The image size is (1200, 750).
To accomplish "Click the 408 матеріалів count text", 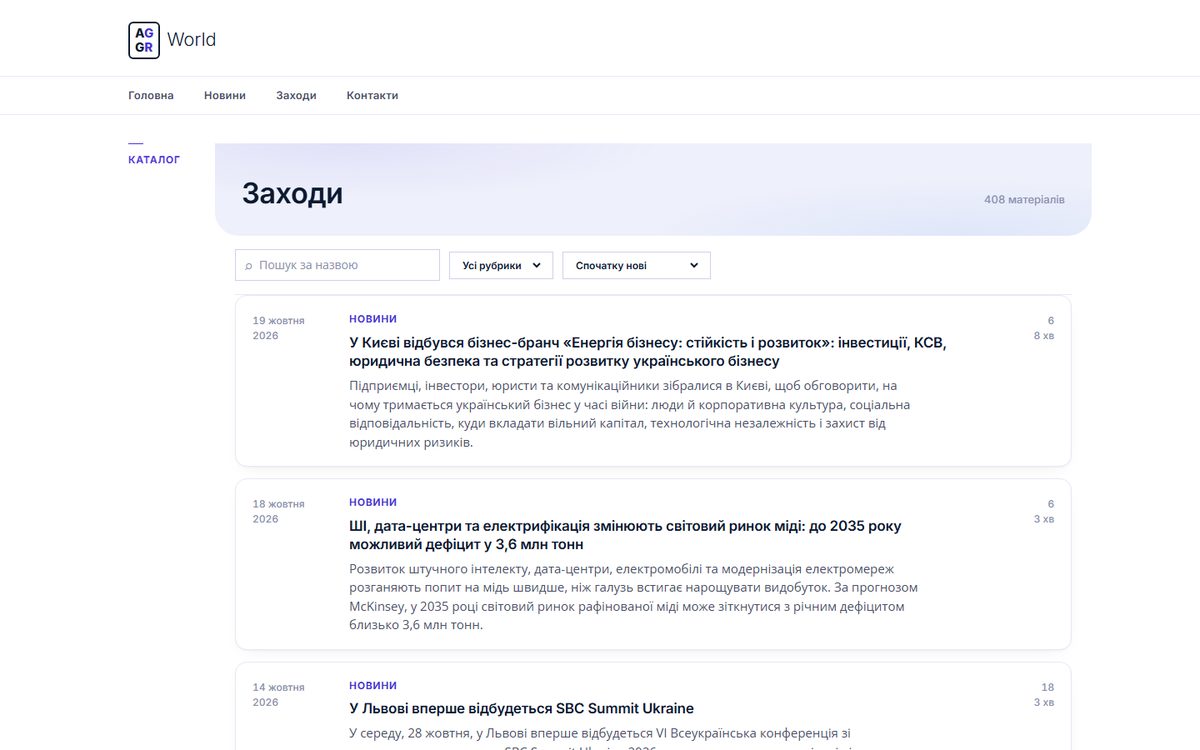I will 1024,200.
